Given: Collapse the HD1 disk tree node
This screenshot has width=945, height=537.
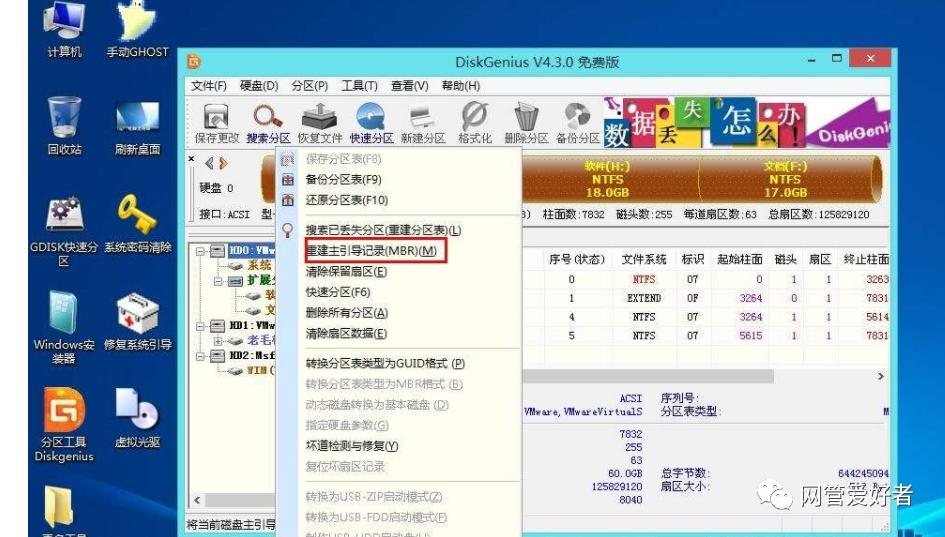Looking at the screenshot, I should tap(201, 326).
